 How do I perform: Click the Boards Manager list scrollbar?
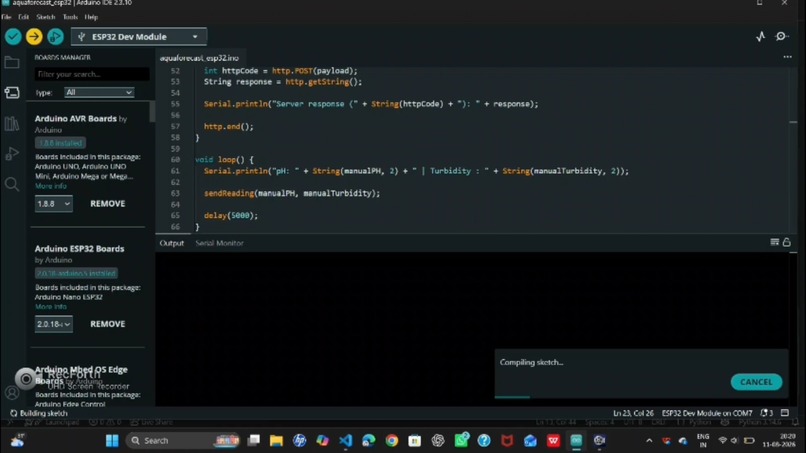(152, 112)
